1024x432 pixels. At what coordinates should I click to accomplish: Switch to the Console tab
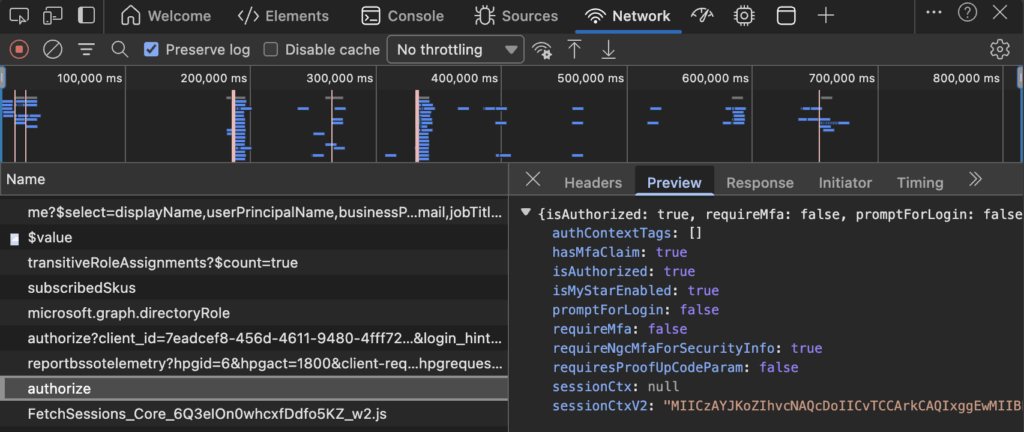point(402,16)
